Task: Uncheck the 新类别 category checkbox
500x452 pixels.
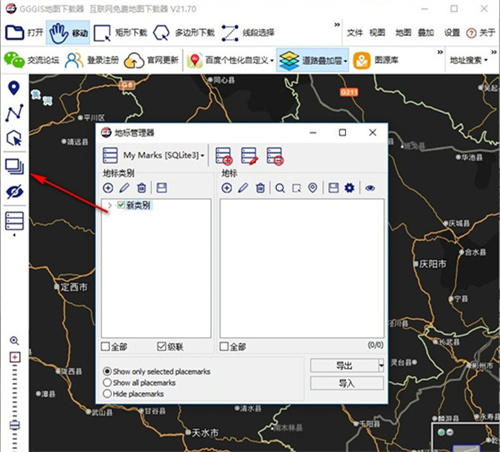Action: 121,205
